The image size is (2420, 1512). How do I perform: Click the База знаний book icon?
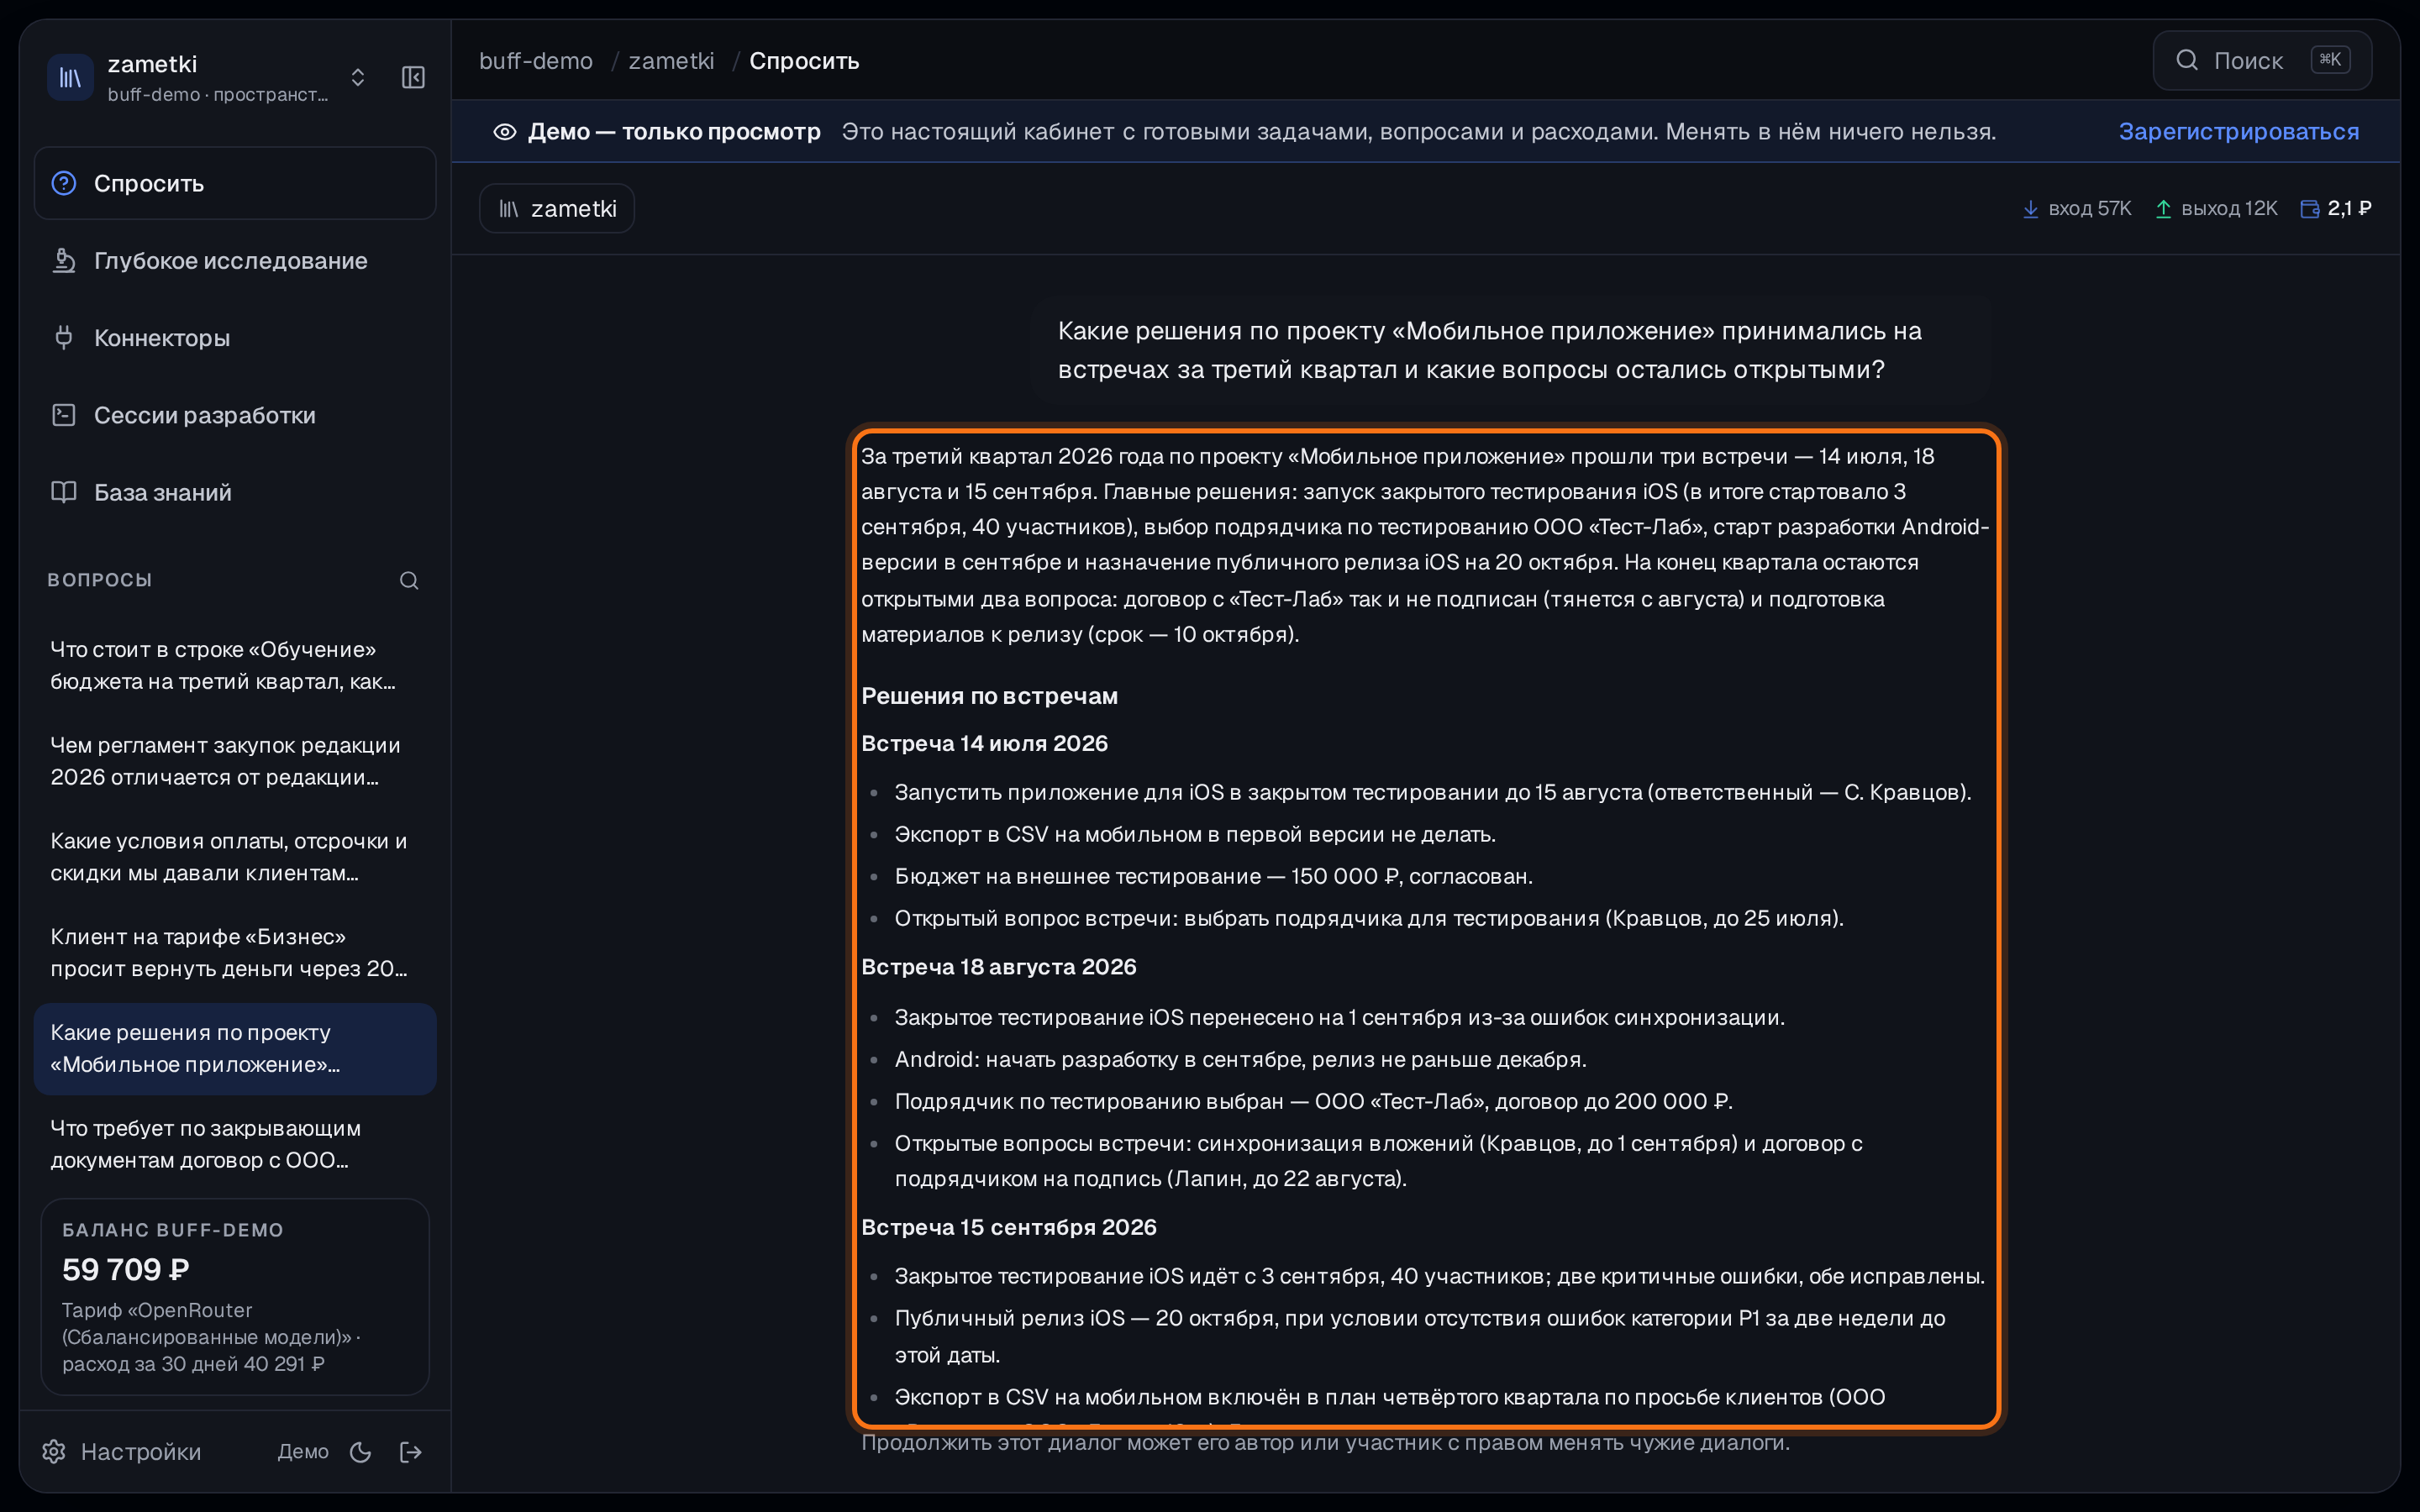(64, 492)
